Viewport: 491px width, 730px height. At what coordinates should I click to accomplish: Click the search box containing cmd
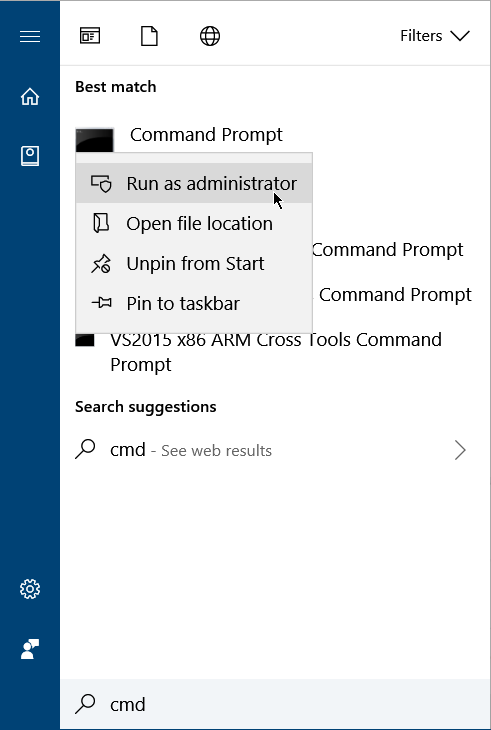click(275, 704)
